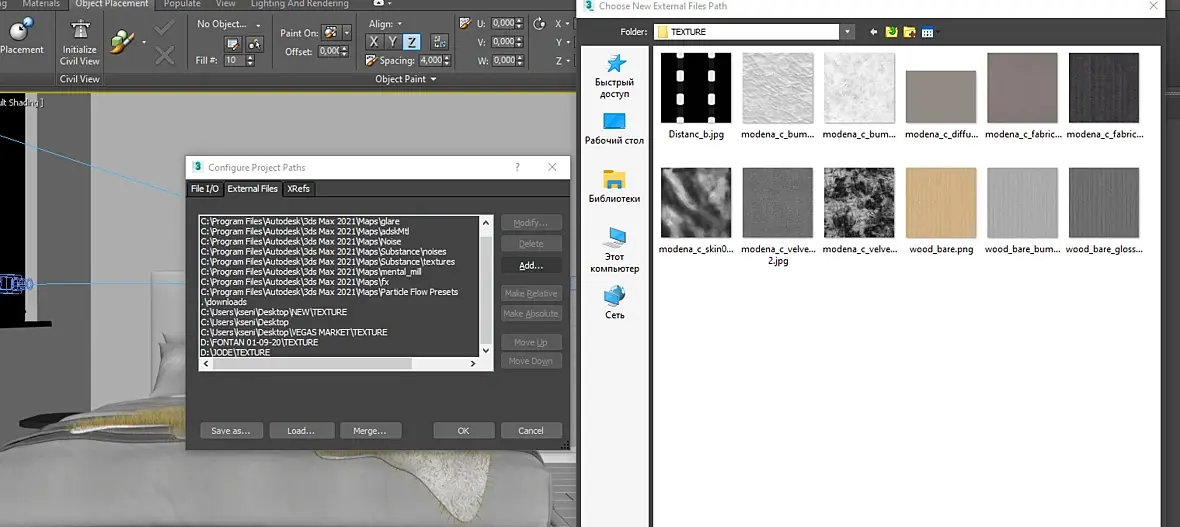This screenshot has width=1180, height=527.
Task: Expand the Object Paint panel arrow
Action: [x=433, y=79]
